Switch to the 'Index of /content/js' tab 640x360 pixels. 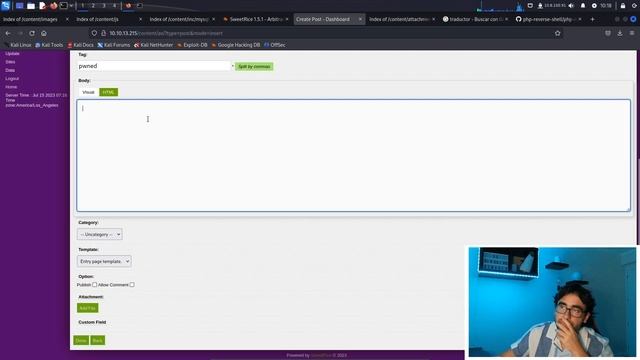click(98, 19)
